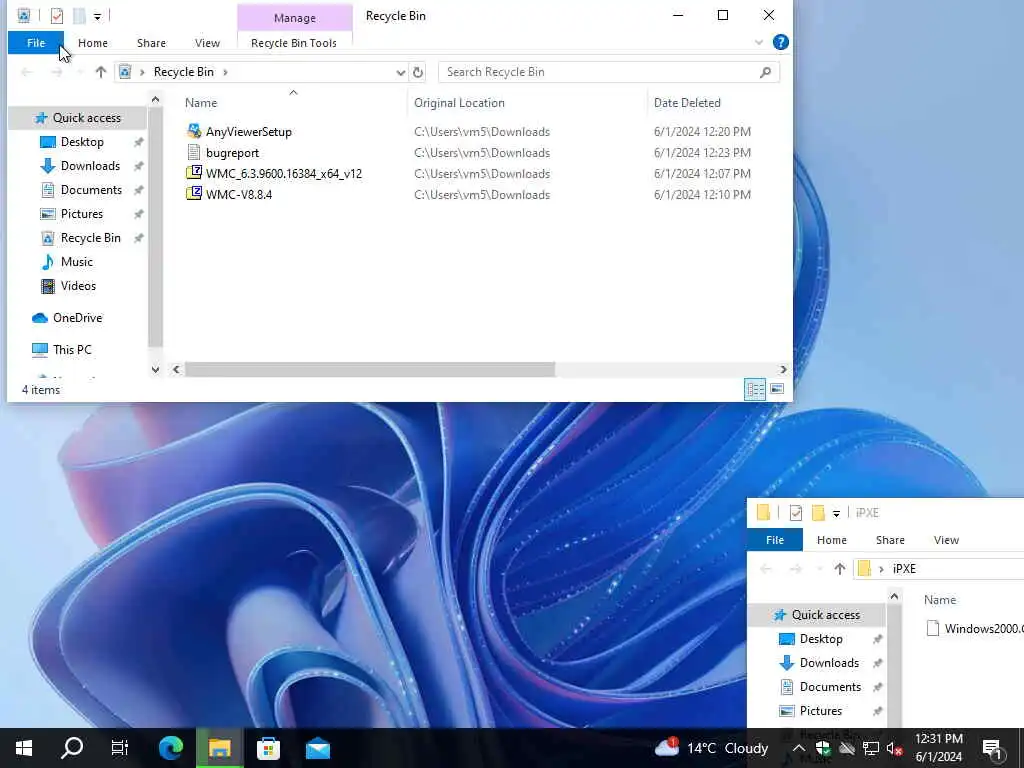
Task: Click the search magnifier icon
Action: coord(765,72)
